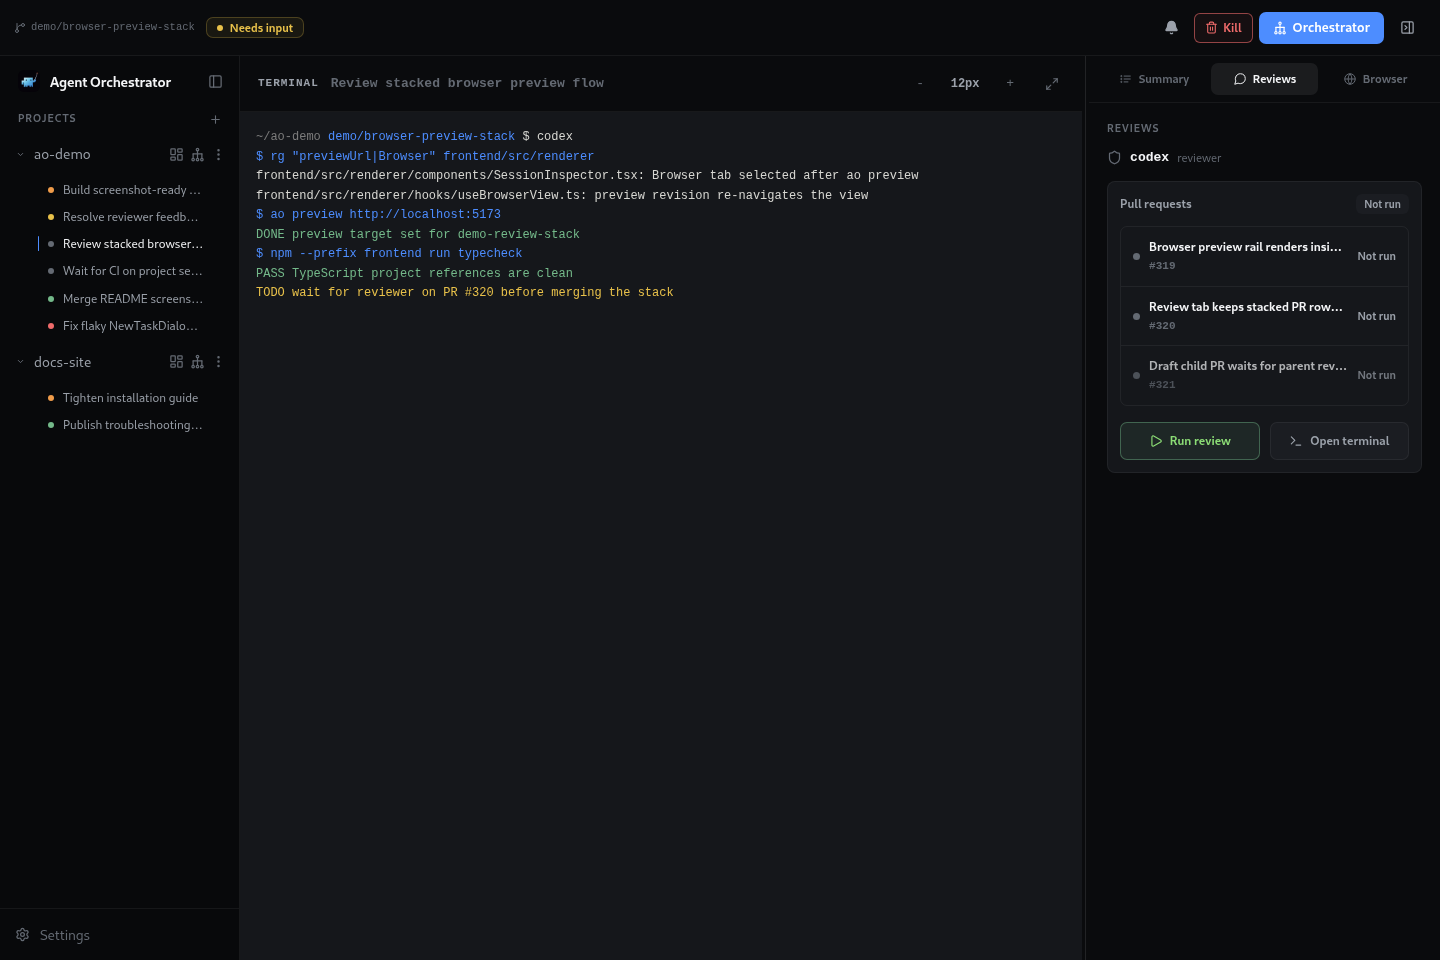Open the notifications bell
Image resolution: width=1440 pixels, height=960 pixels.
coord(1171,28)
